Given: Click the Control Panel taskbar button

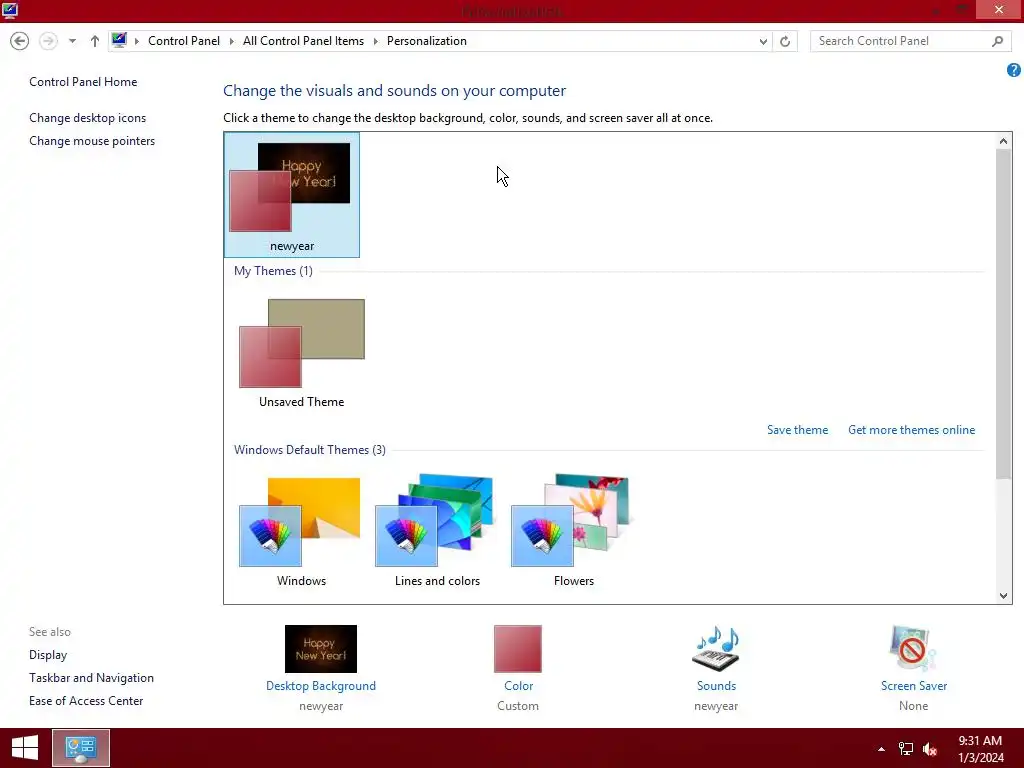Looking at the screenshot, I should point(81,748).
